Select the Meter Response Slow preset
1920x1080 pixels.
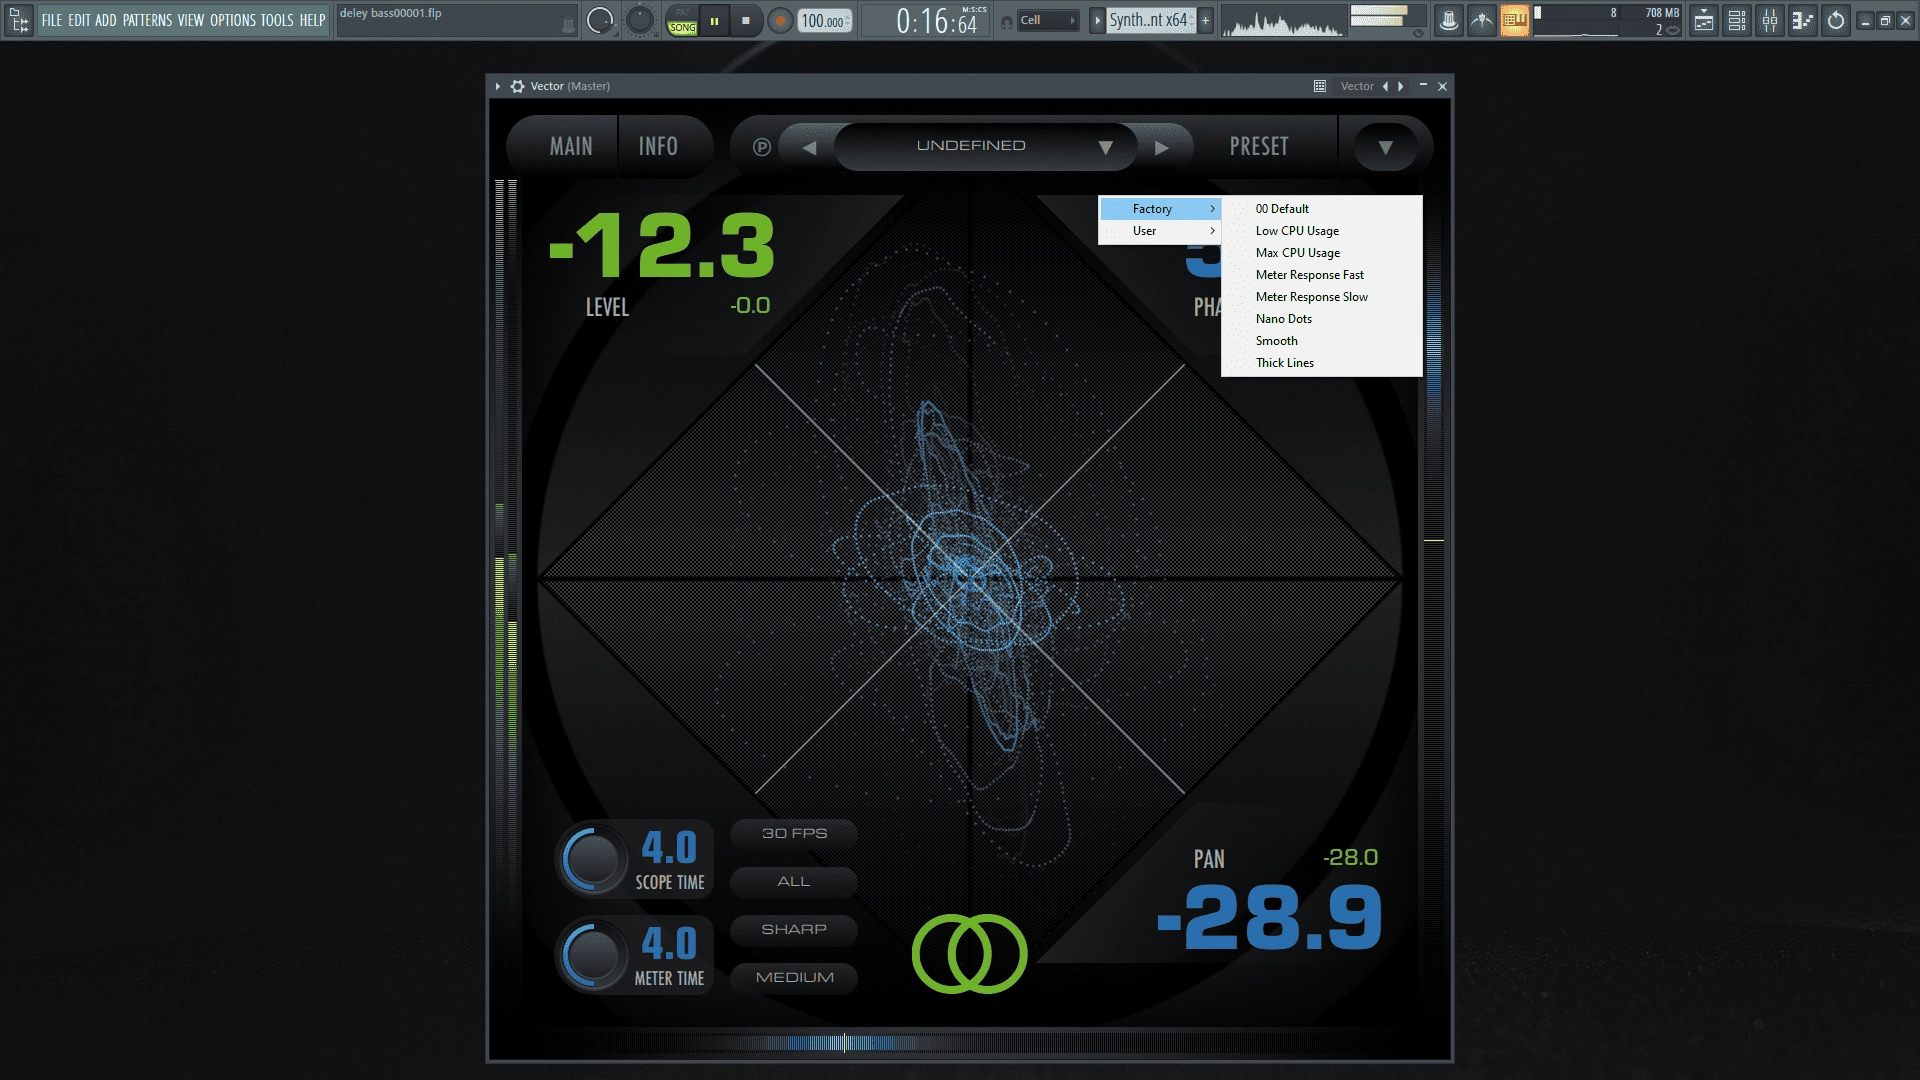(x=1322, y=297)
